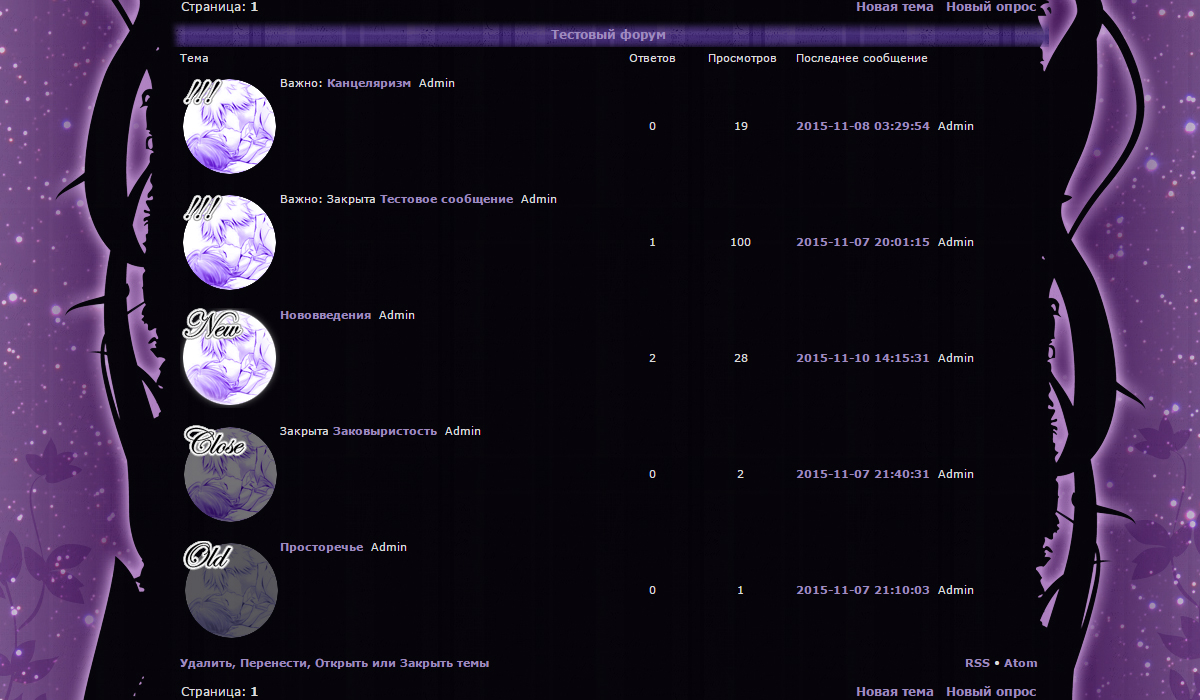Open the Тестовое сообщение topic

click(x=446, y=200)
